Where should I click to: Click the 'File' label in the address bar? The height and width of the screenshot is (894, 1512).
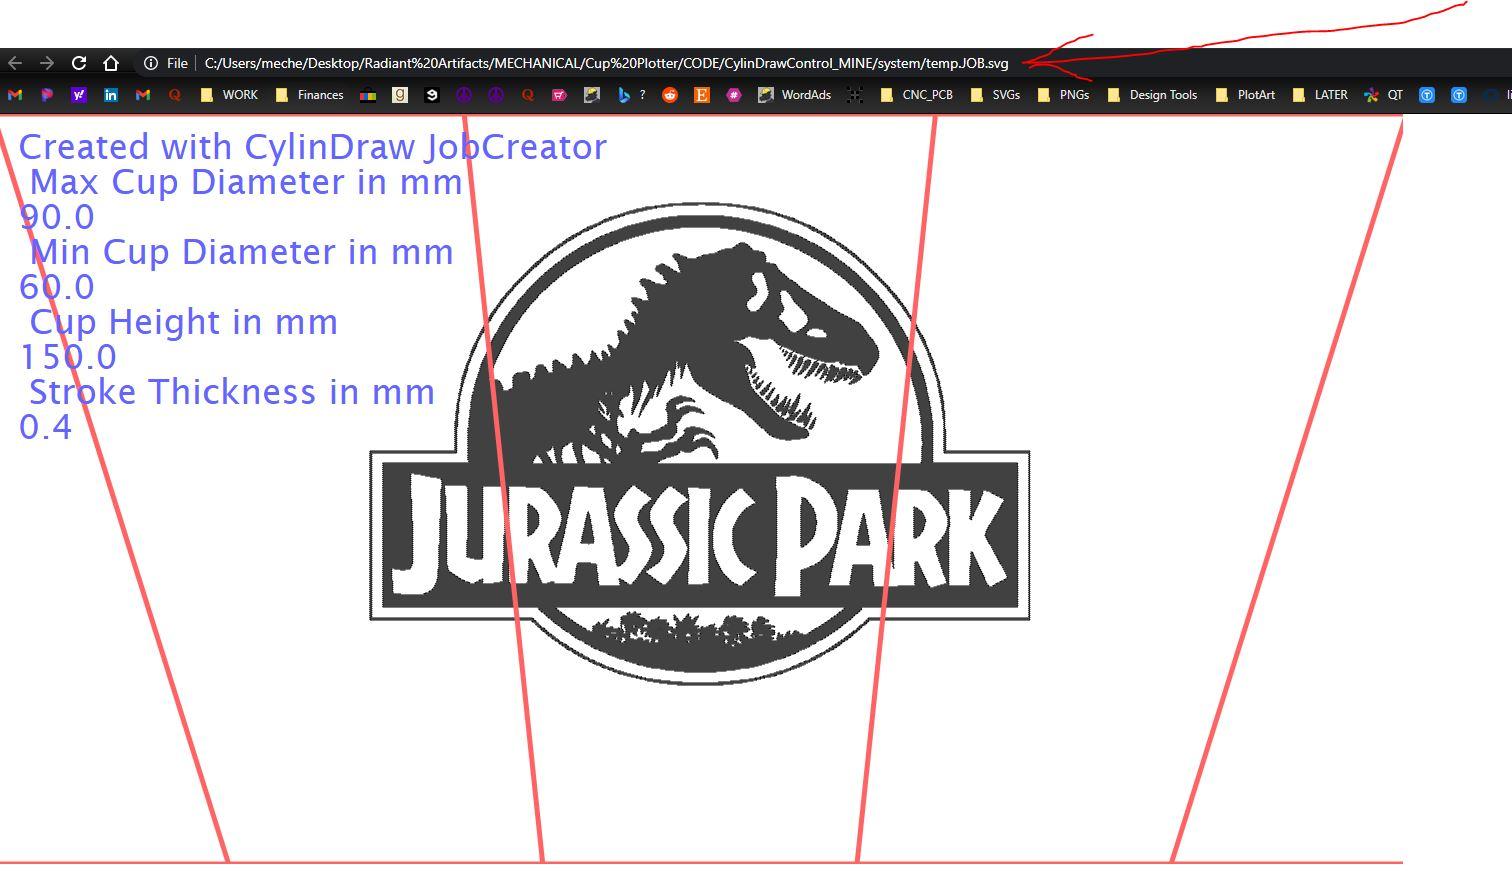click(x=177, y=63)
